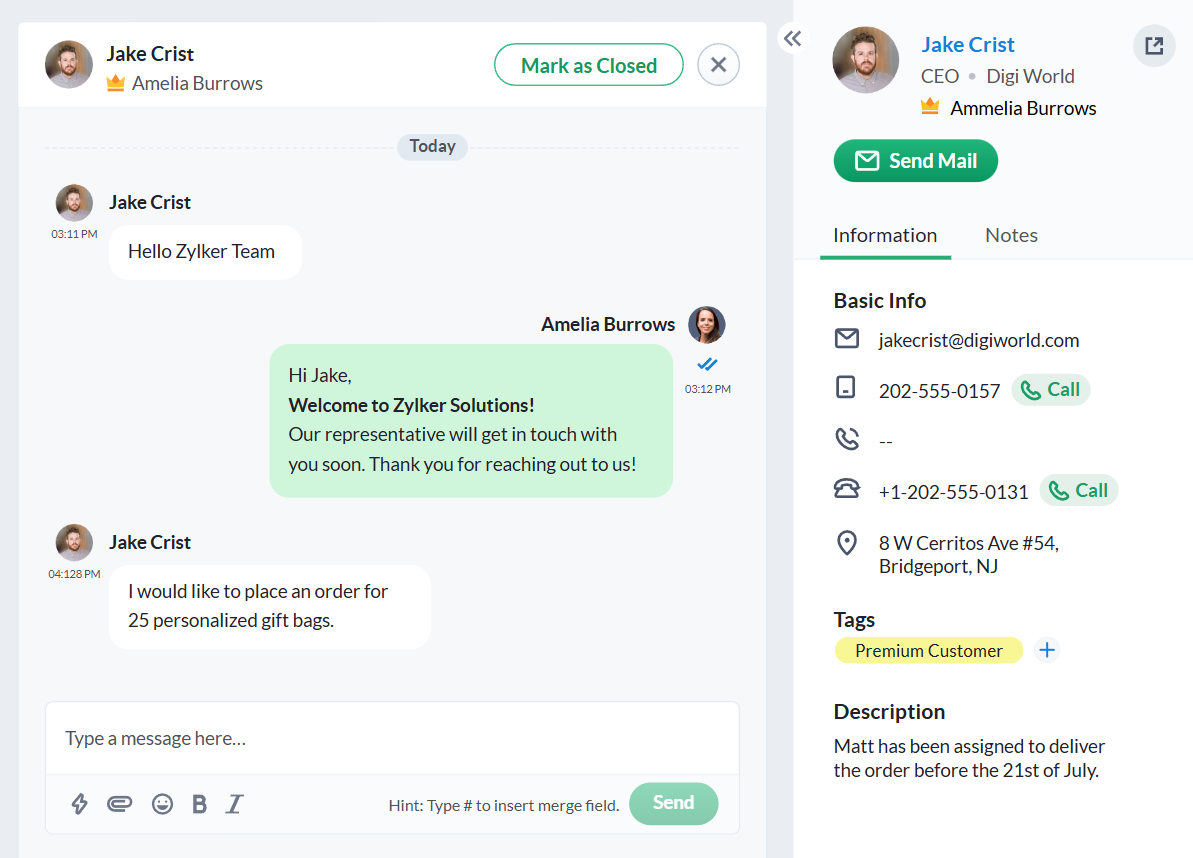This screenshot has height=858, width=1193.
Task: Click the 04:128 PM timestamp
Action: [75, 574]
